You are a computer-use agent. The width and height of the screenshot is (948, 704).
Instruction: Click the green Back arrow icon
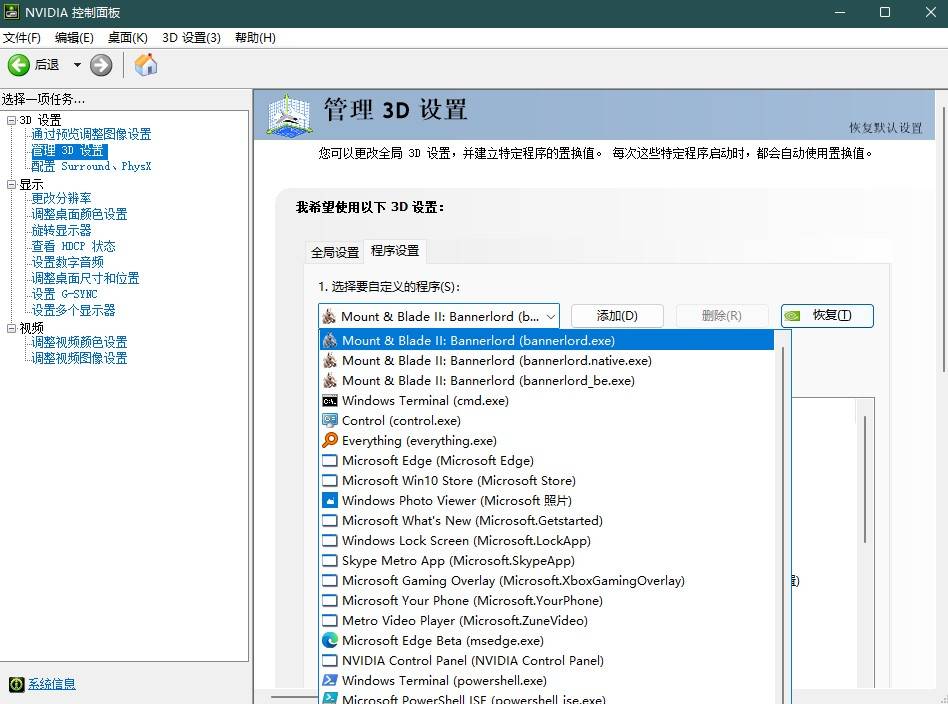pyautogui.click(x=18, y=65)
